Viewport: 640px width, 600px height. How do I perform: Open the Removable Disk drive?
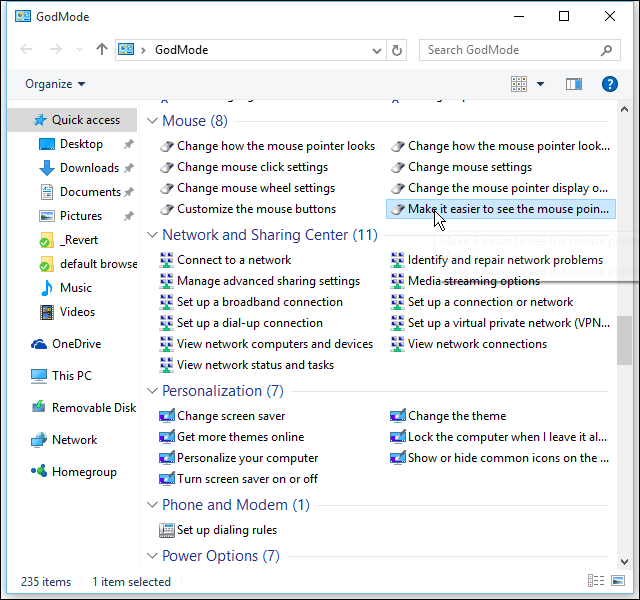point(93,408)
